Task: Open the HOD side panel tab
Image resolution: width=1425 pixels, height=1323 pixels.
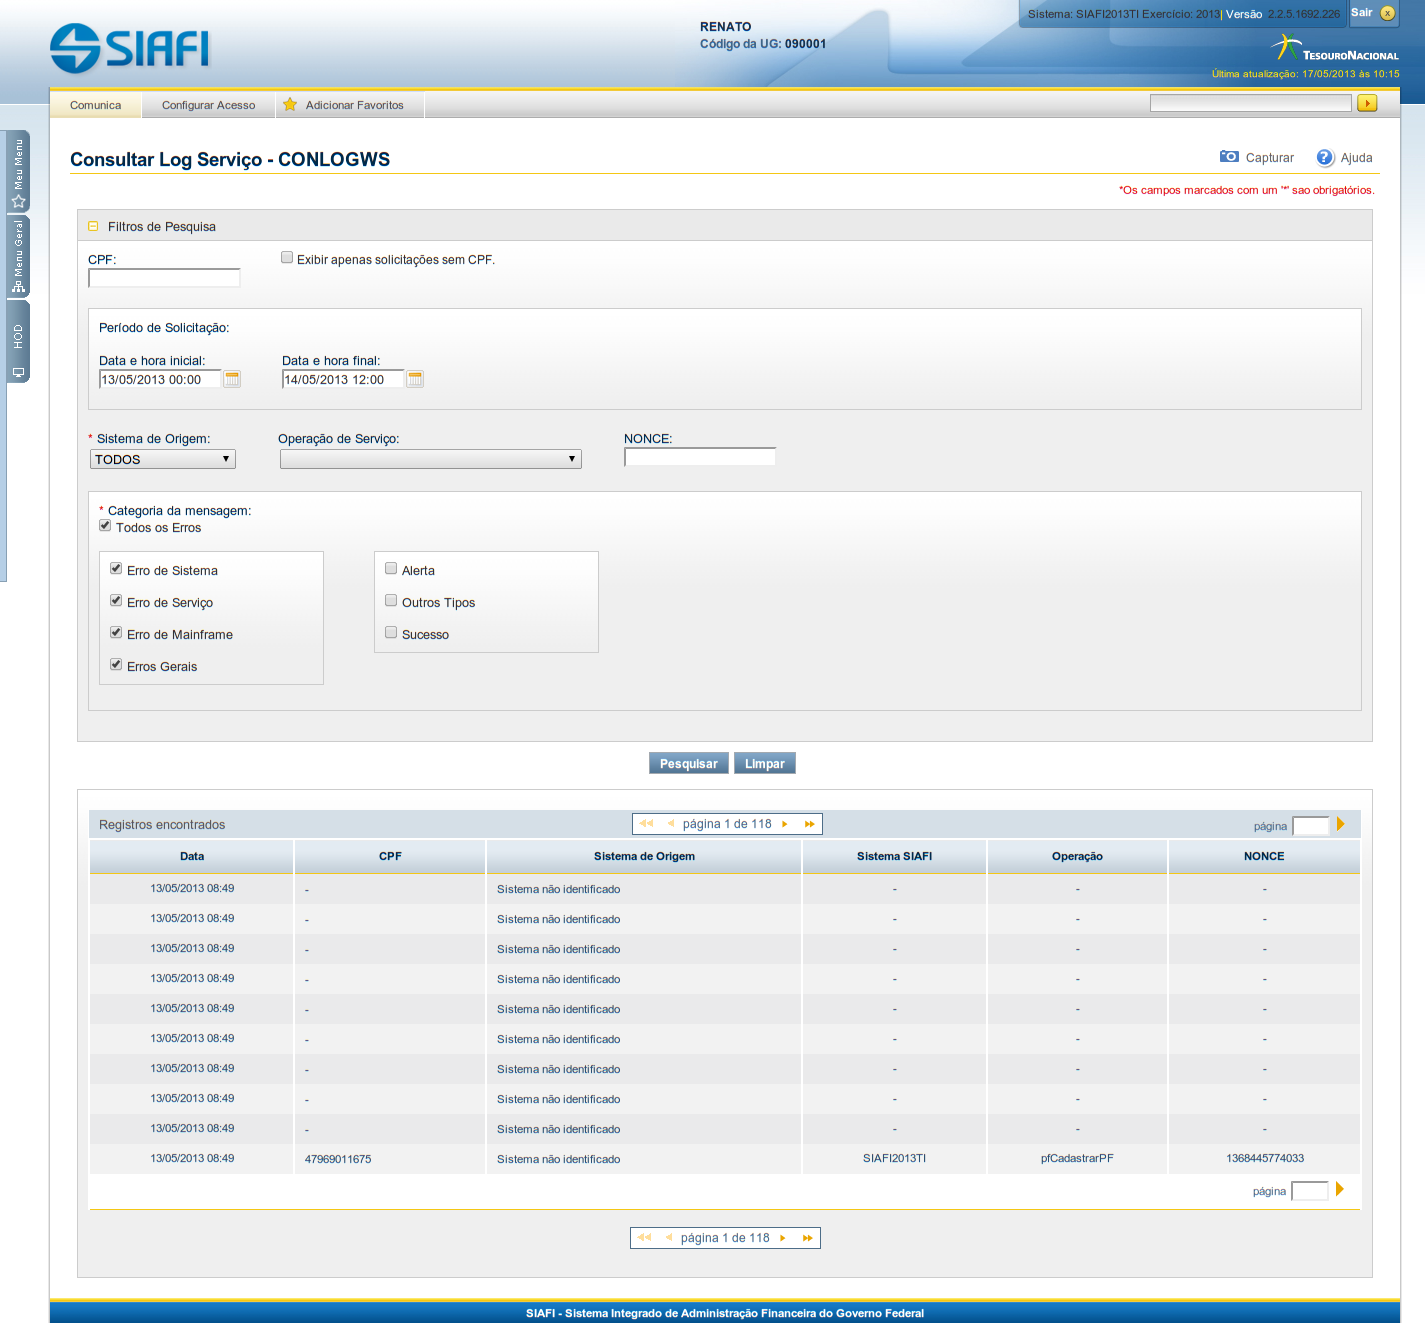Action: 18,343
